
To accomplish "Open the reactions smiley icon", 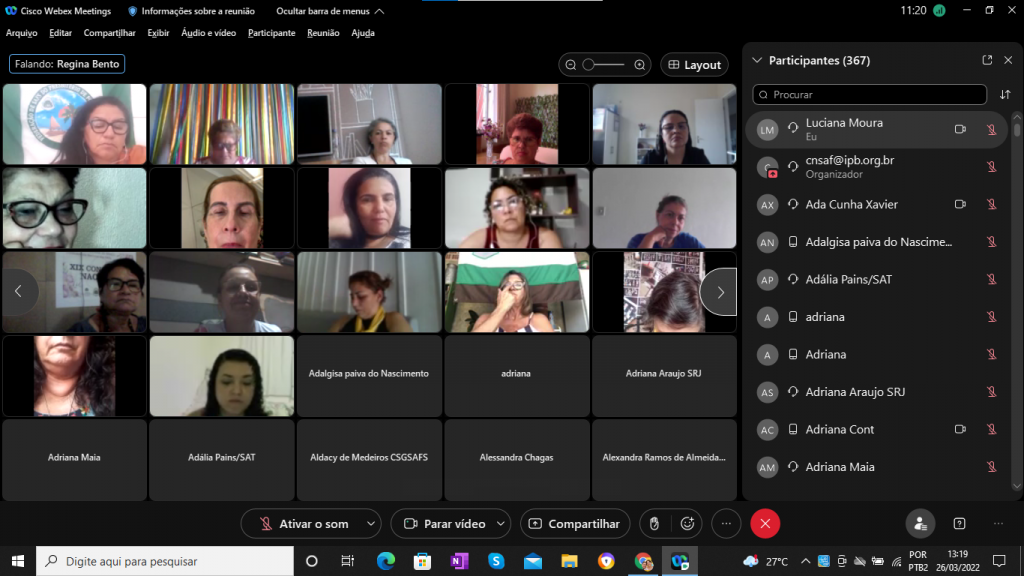I will (687, 523).
